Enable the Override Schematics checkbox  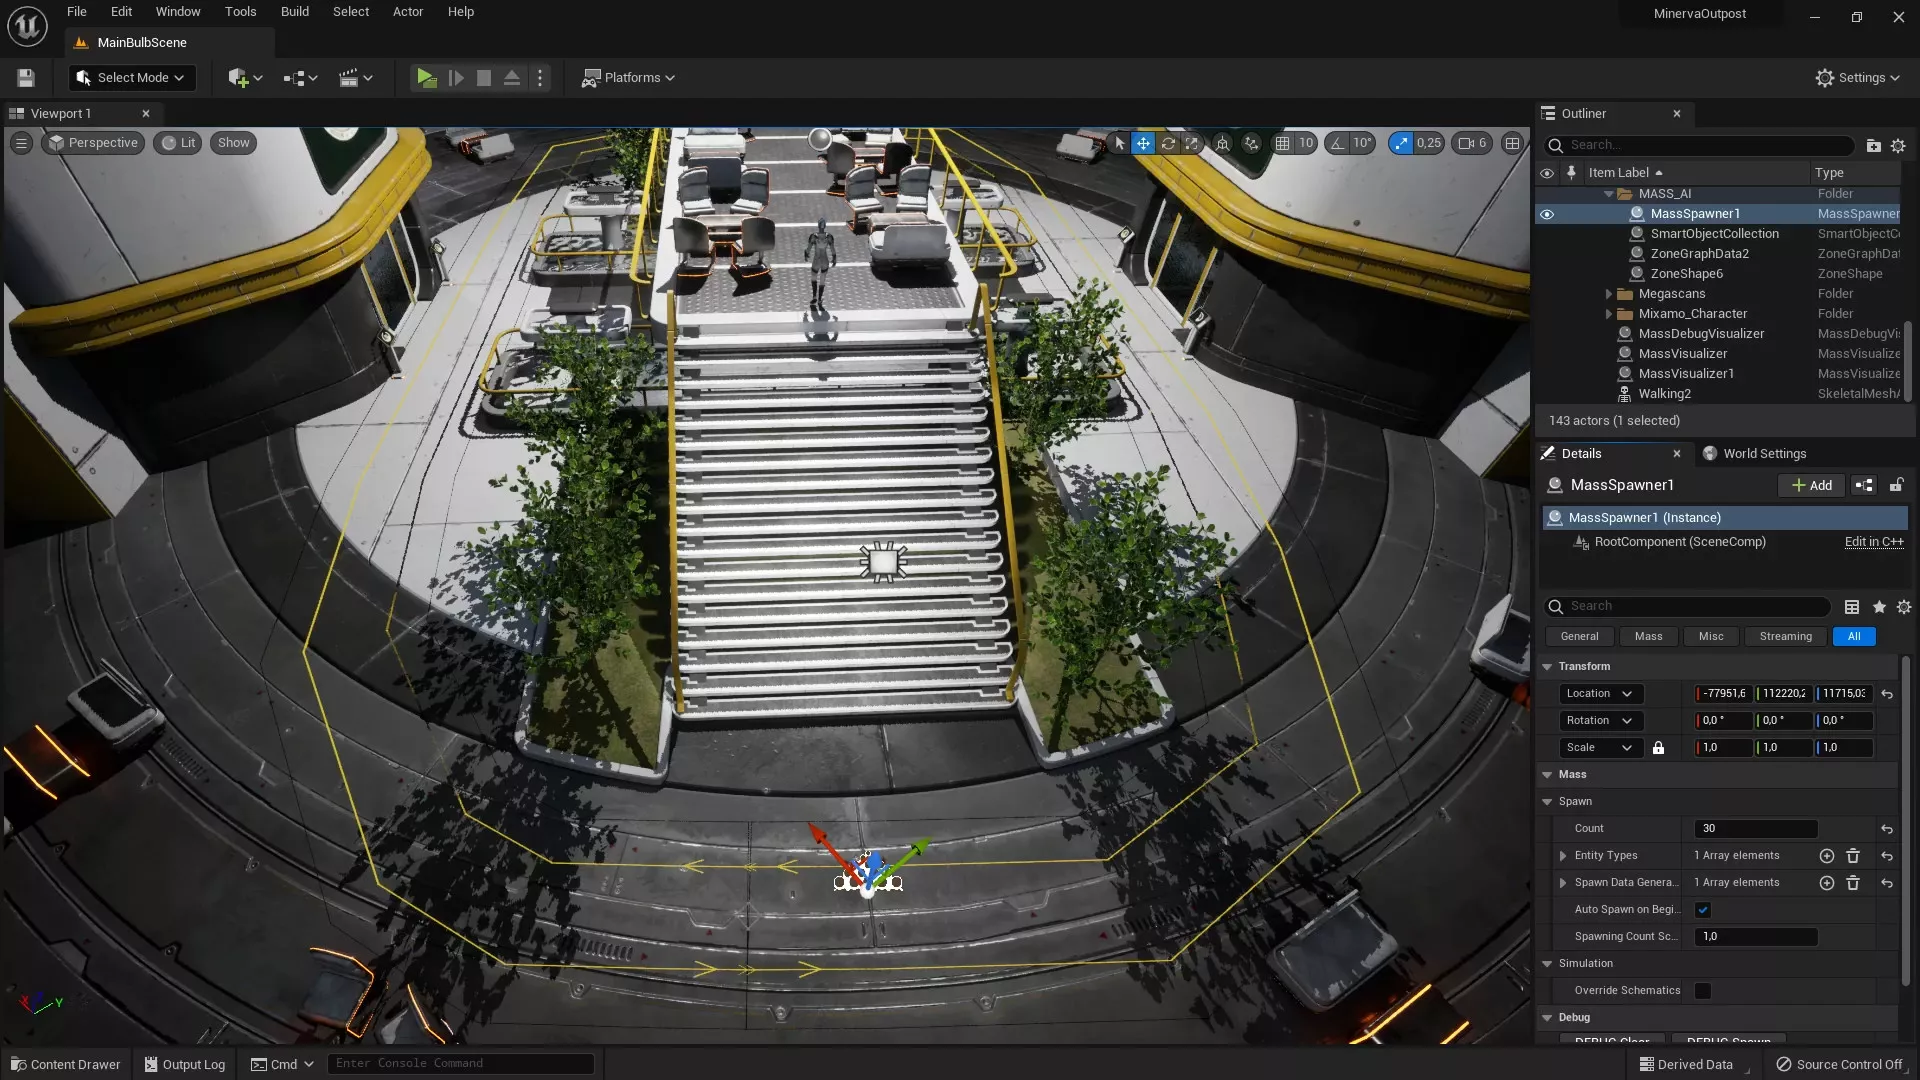click(x=1703, y=991)
